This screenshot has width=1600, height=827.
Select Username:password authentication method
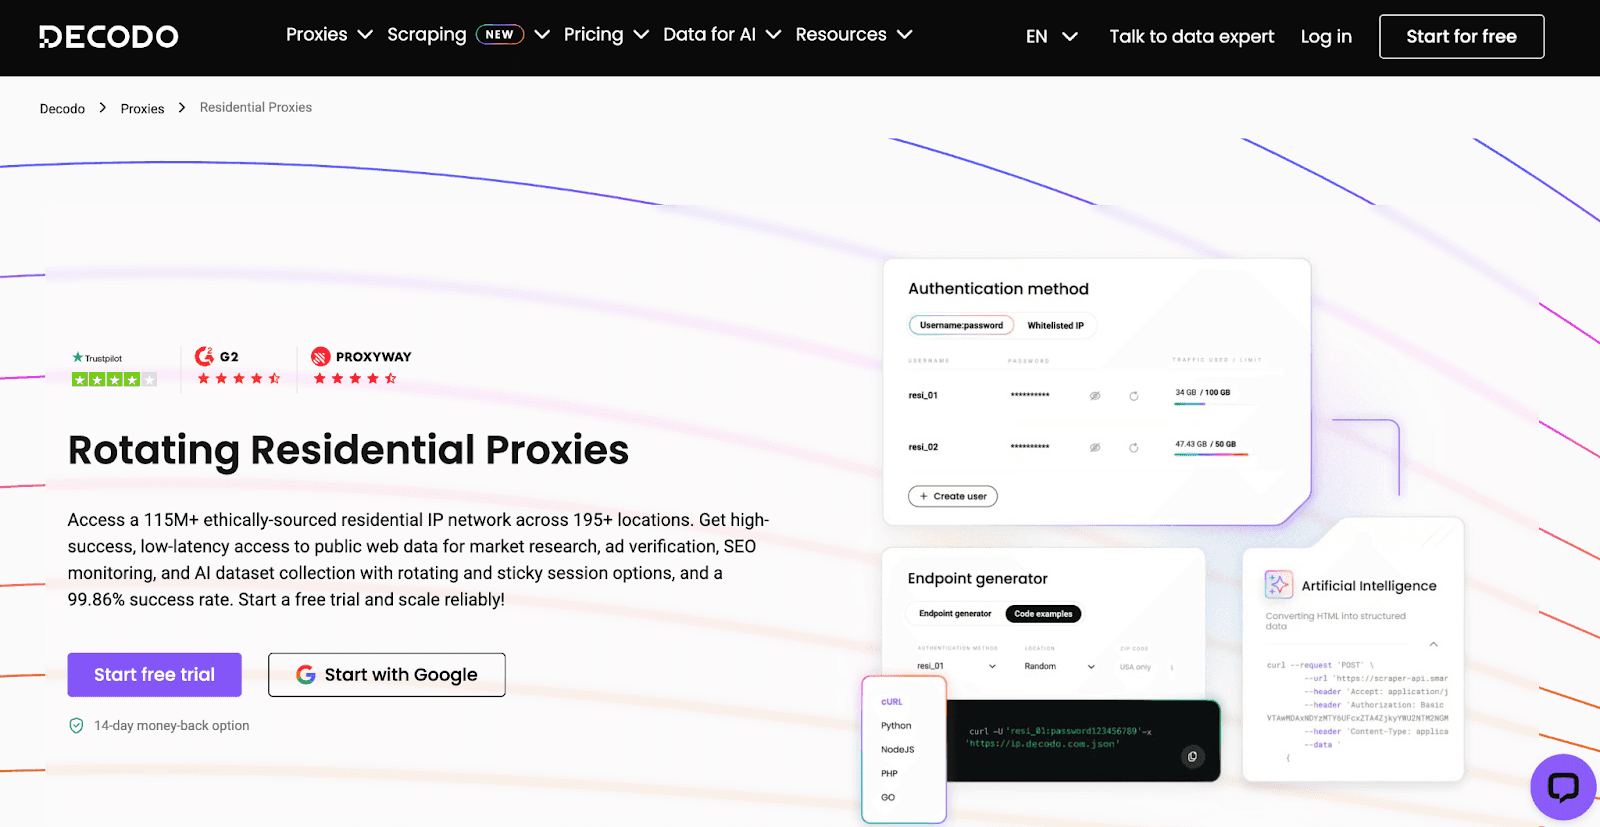coord(961,325)
